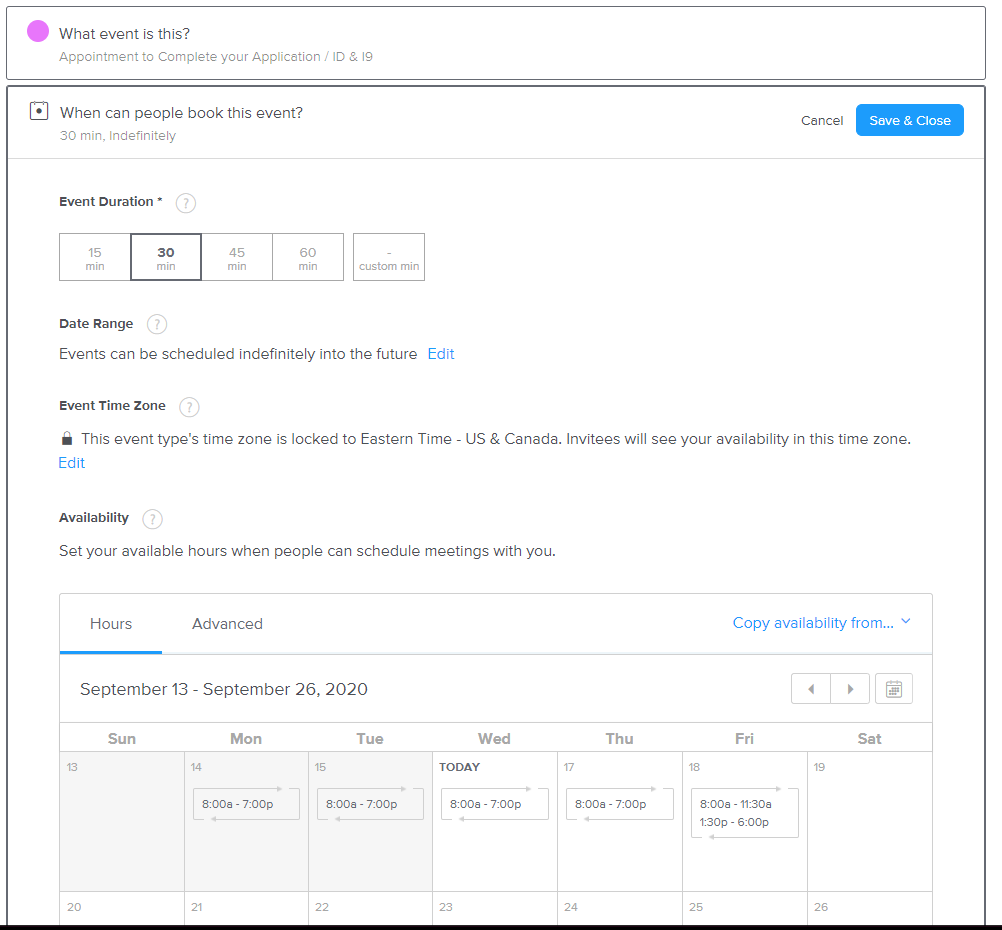Click Save & Close button

coord(910,120)
